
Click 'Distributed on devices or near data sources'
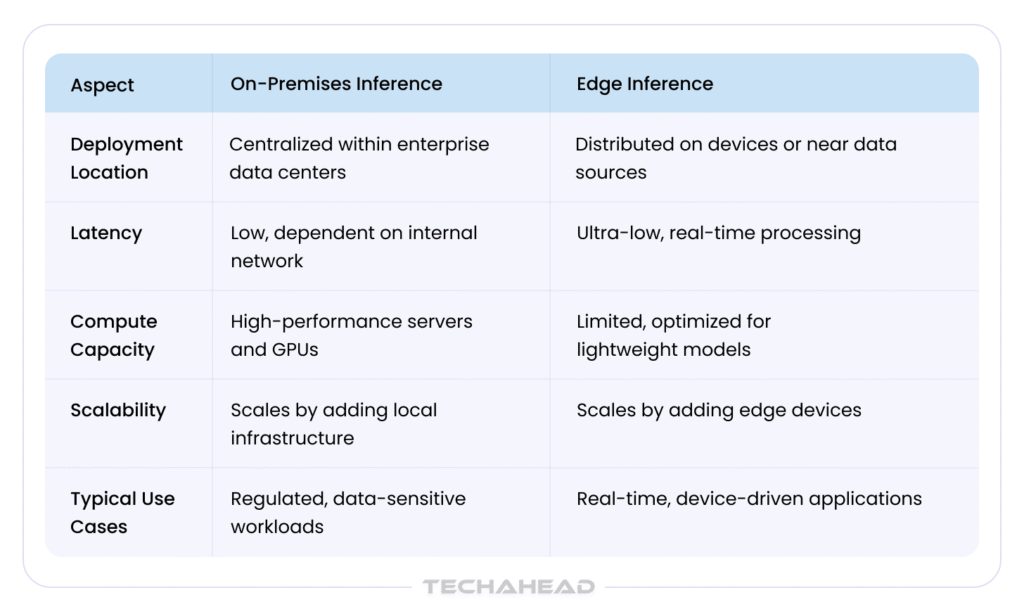pos(735,158)
